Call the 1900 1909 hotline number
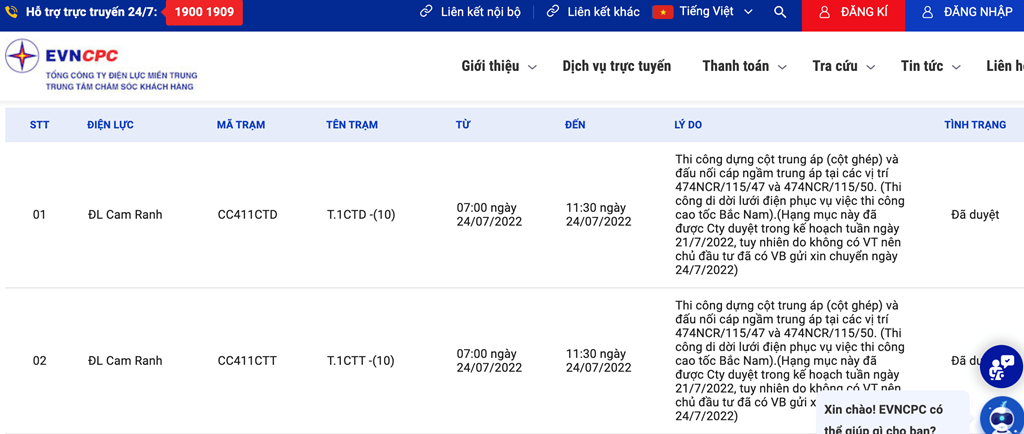 pyautogui.click(x=206, y=12)
